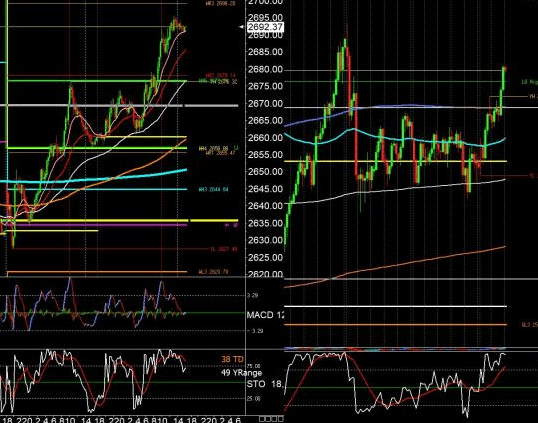This screenshot has height=423, width=538.
Task: Click the 2670.00 price axis label
Action: (265, 103)
